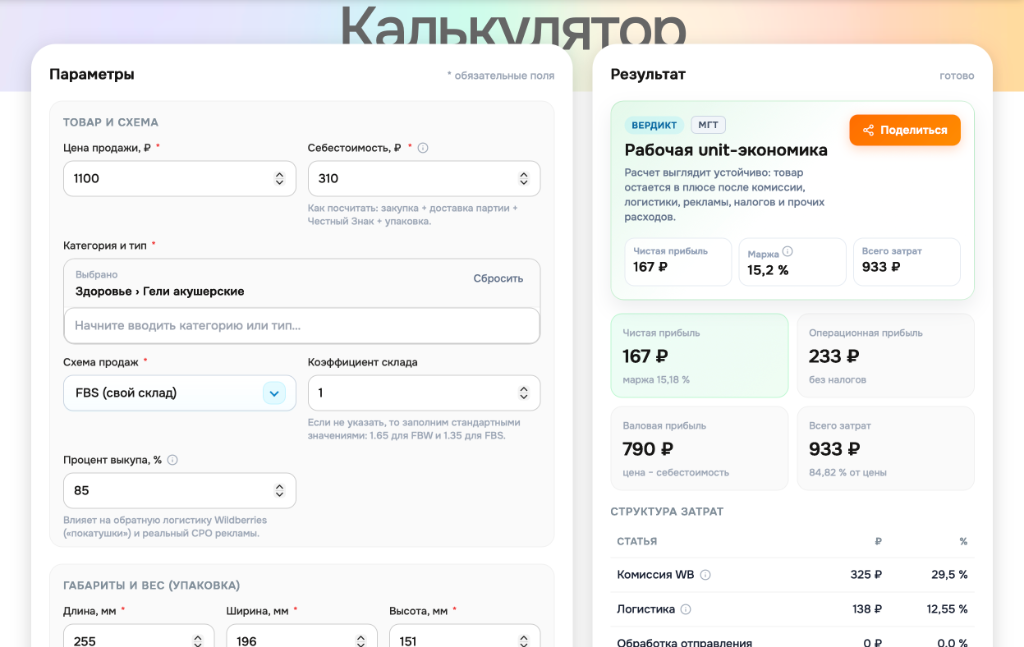Click stepper arrows in Высота field
The image size is (1024, 647).
click(x=524, y=641)
